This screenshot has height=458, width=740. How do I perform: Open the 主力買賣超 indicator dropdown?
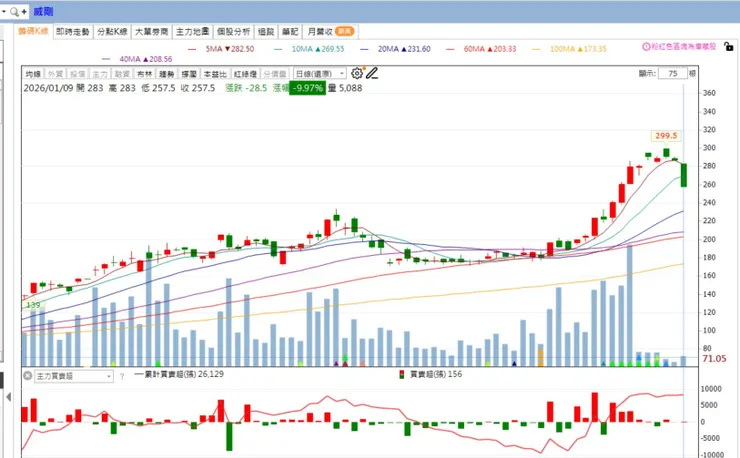tap(74, 376)
